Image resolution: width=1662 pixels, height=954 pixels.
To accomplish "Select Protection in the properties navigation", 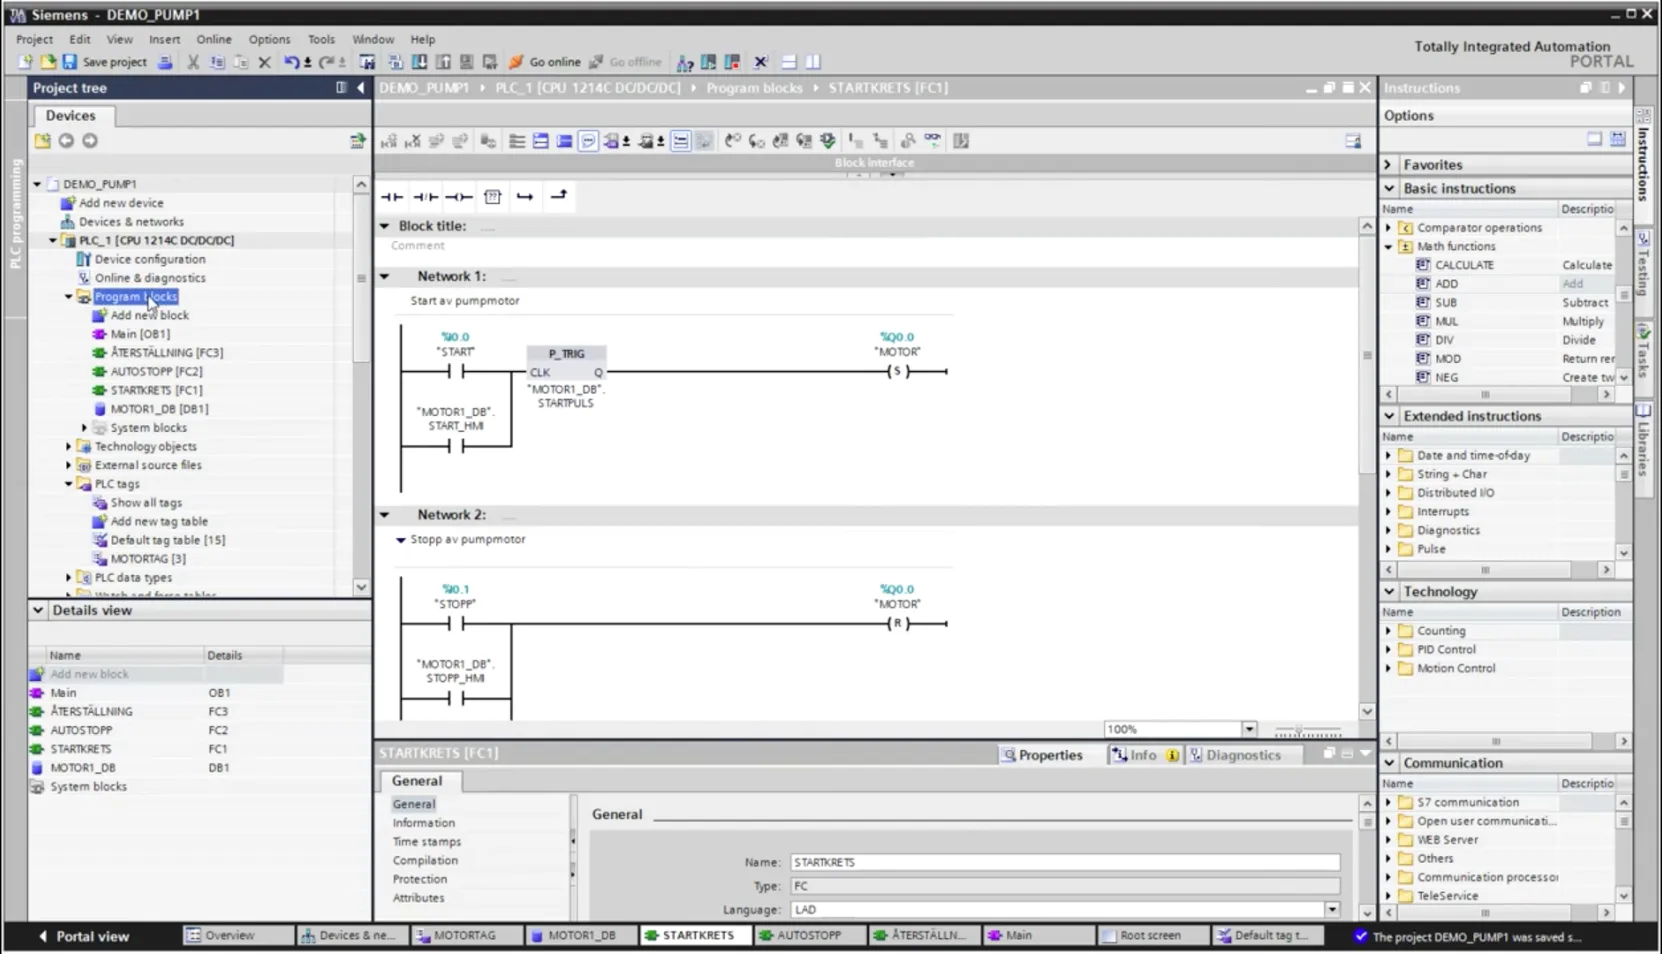I will (420, 879).
